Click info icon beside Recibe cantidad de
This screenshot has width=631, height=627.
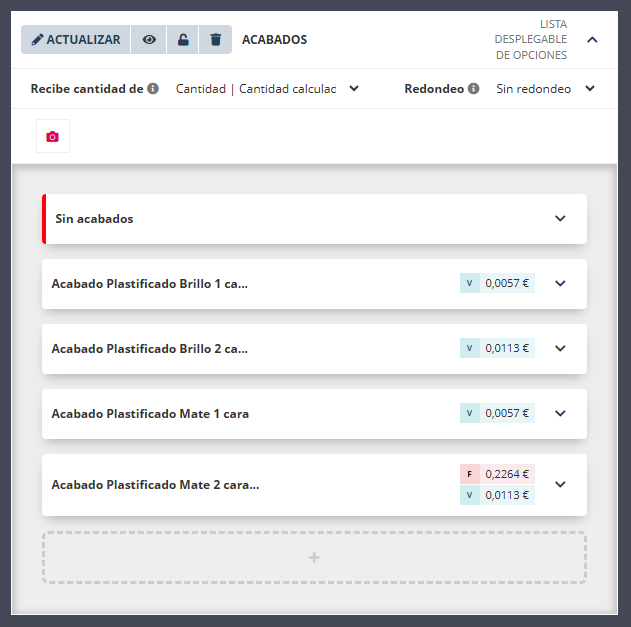pyautogui.click(x=153, y=88)
